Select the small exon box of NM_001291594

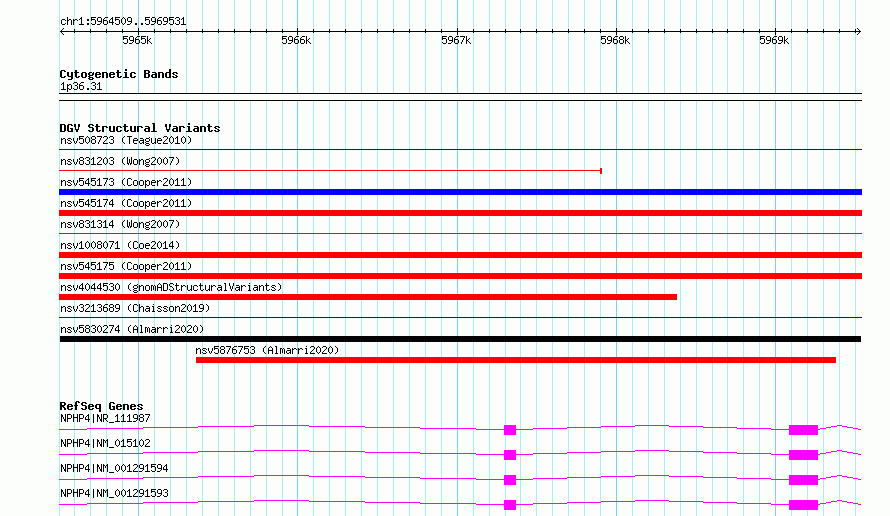[510, 480]
